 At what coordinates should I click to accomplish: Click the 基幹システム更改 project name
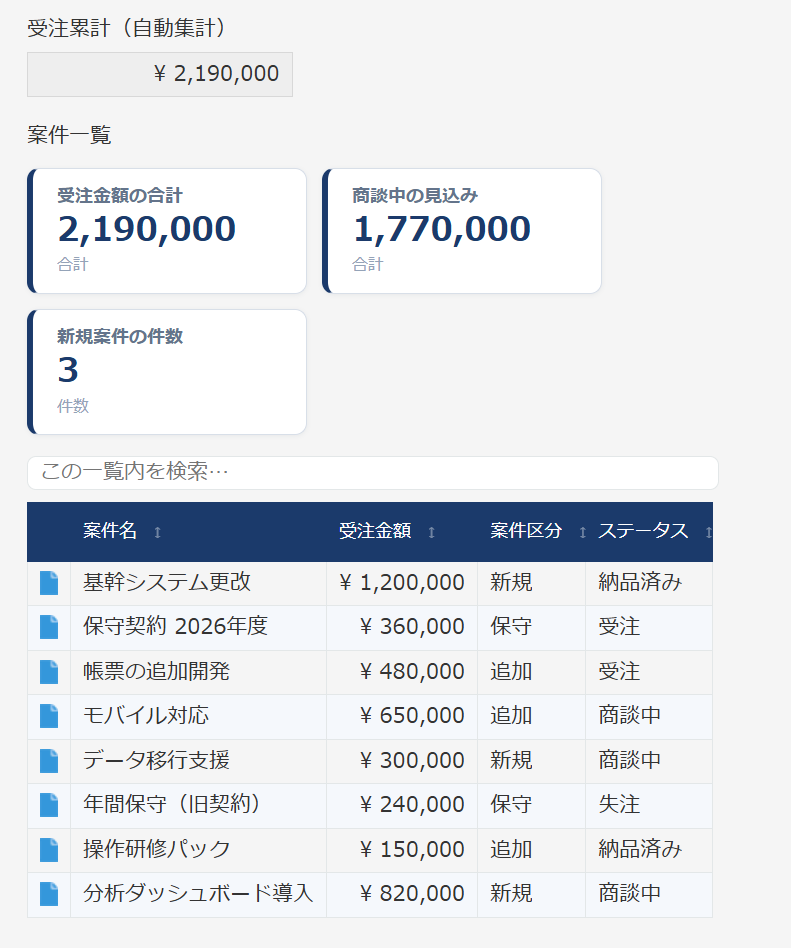point(167,582)
